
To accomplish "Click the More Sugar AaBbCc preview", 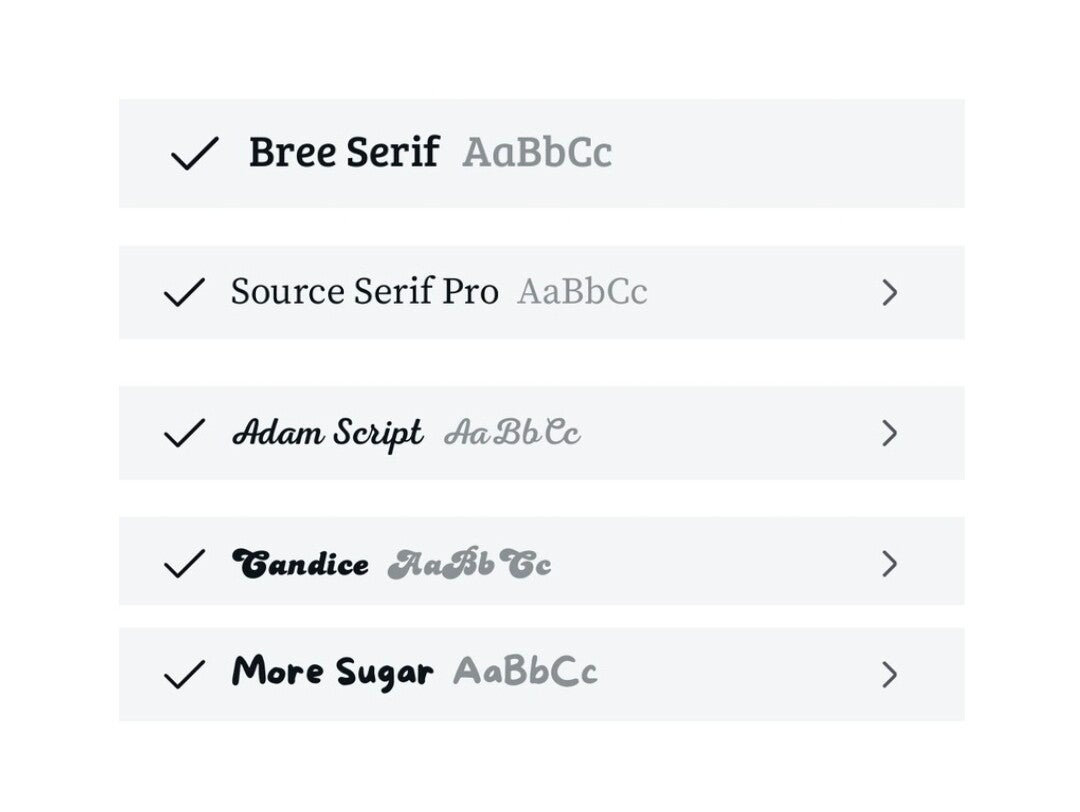I will point(524,673).
